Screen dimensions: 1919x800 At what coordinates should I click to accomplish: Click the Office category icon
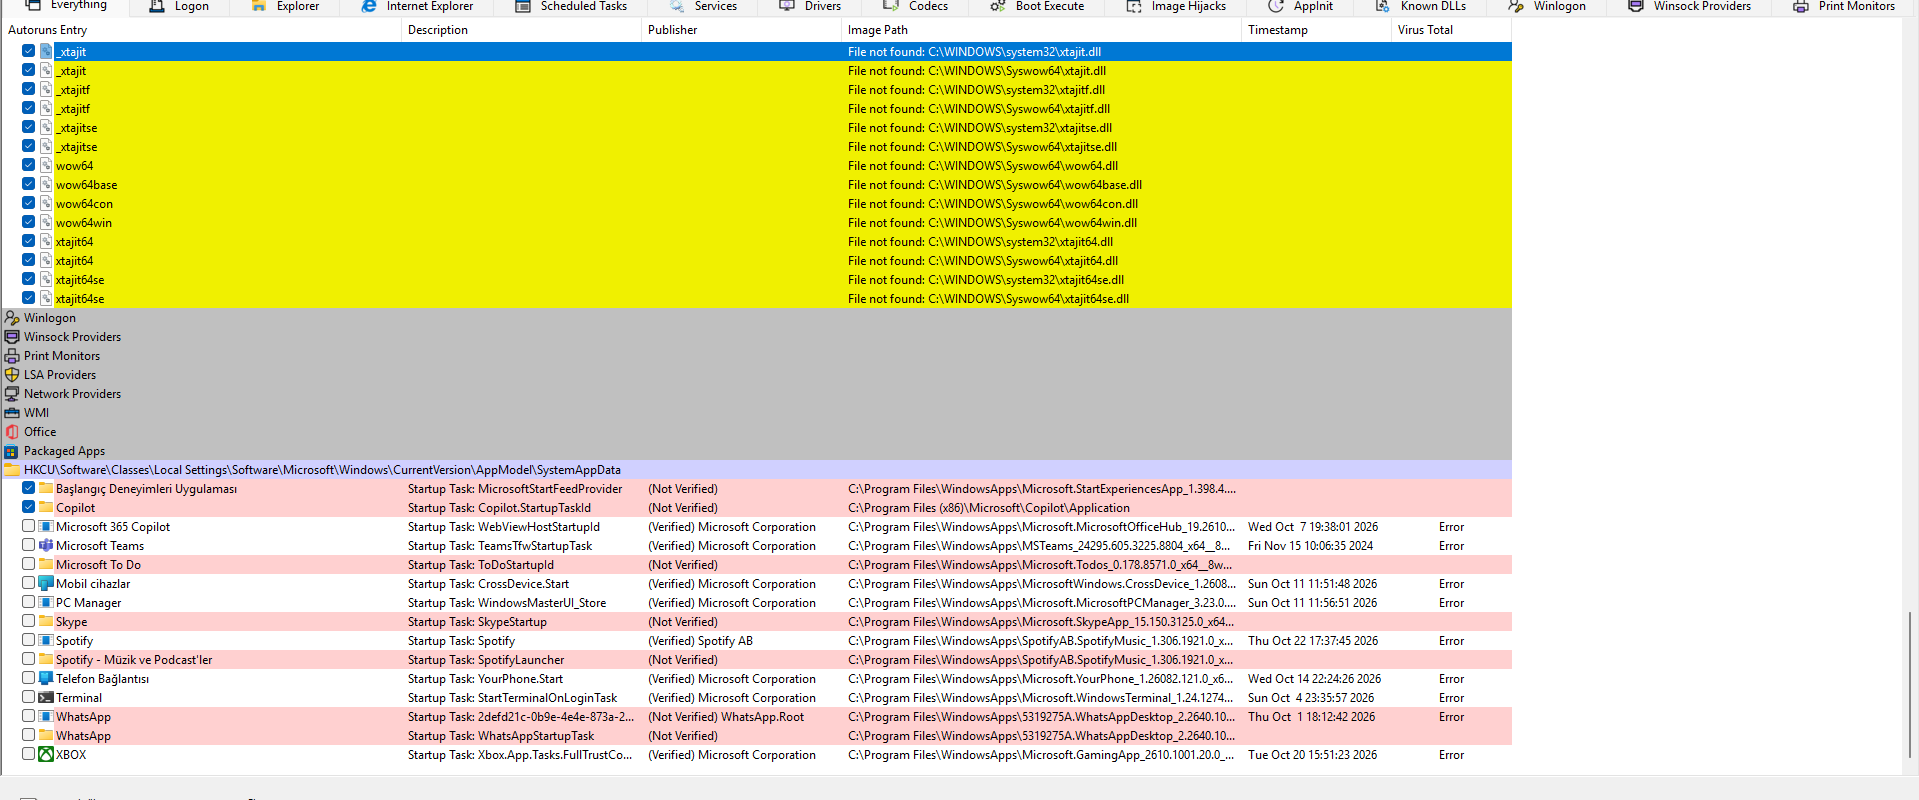[x=12, y=432]
